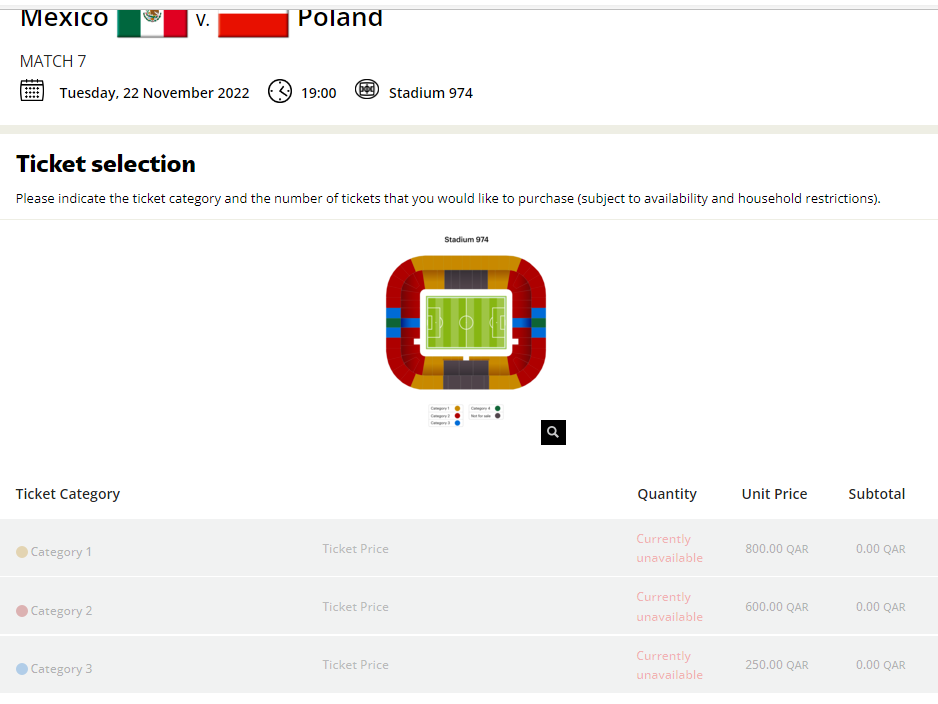Click the tan dot next to Category 1
This screenshot has width=938, height=704.
click(22, 551)
